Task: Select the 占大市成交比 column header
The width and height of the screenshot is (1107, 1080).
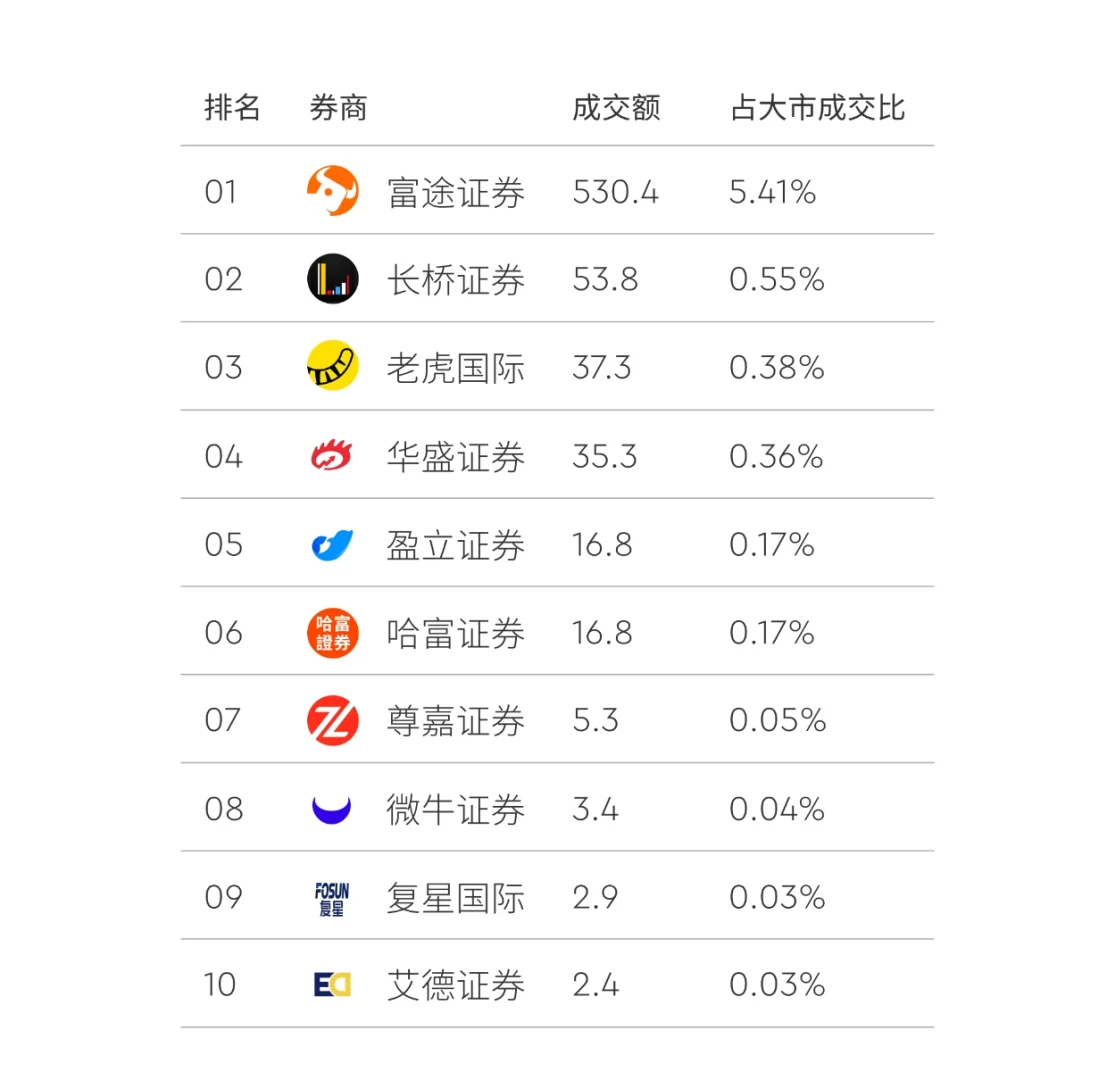Action: [x=817, y=108]
